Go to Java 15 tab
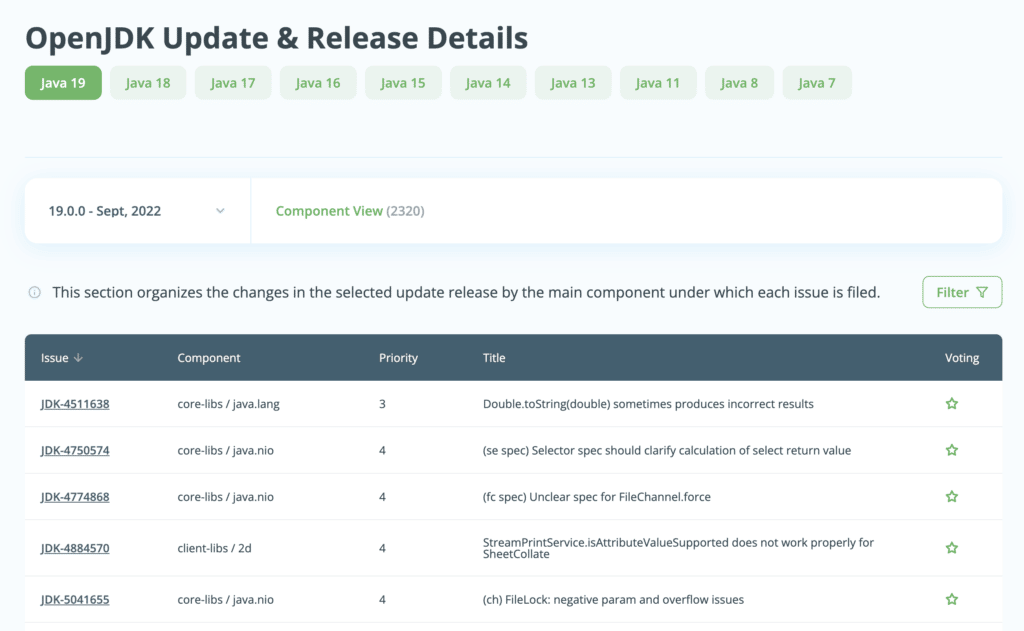1024x631 pixels. click(403, 83)
